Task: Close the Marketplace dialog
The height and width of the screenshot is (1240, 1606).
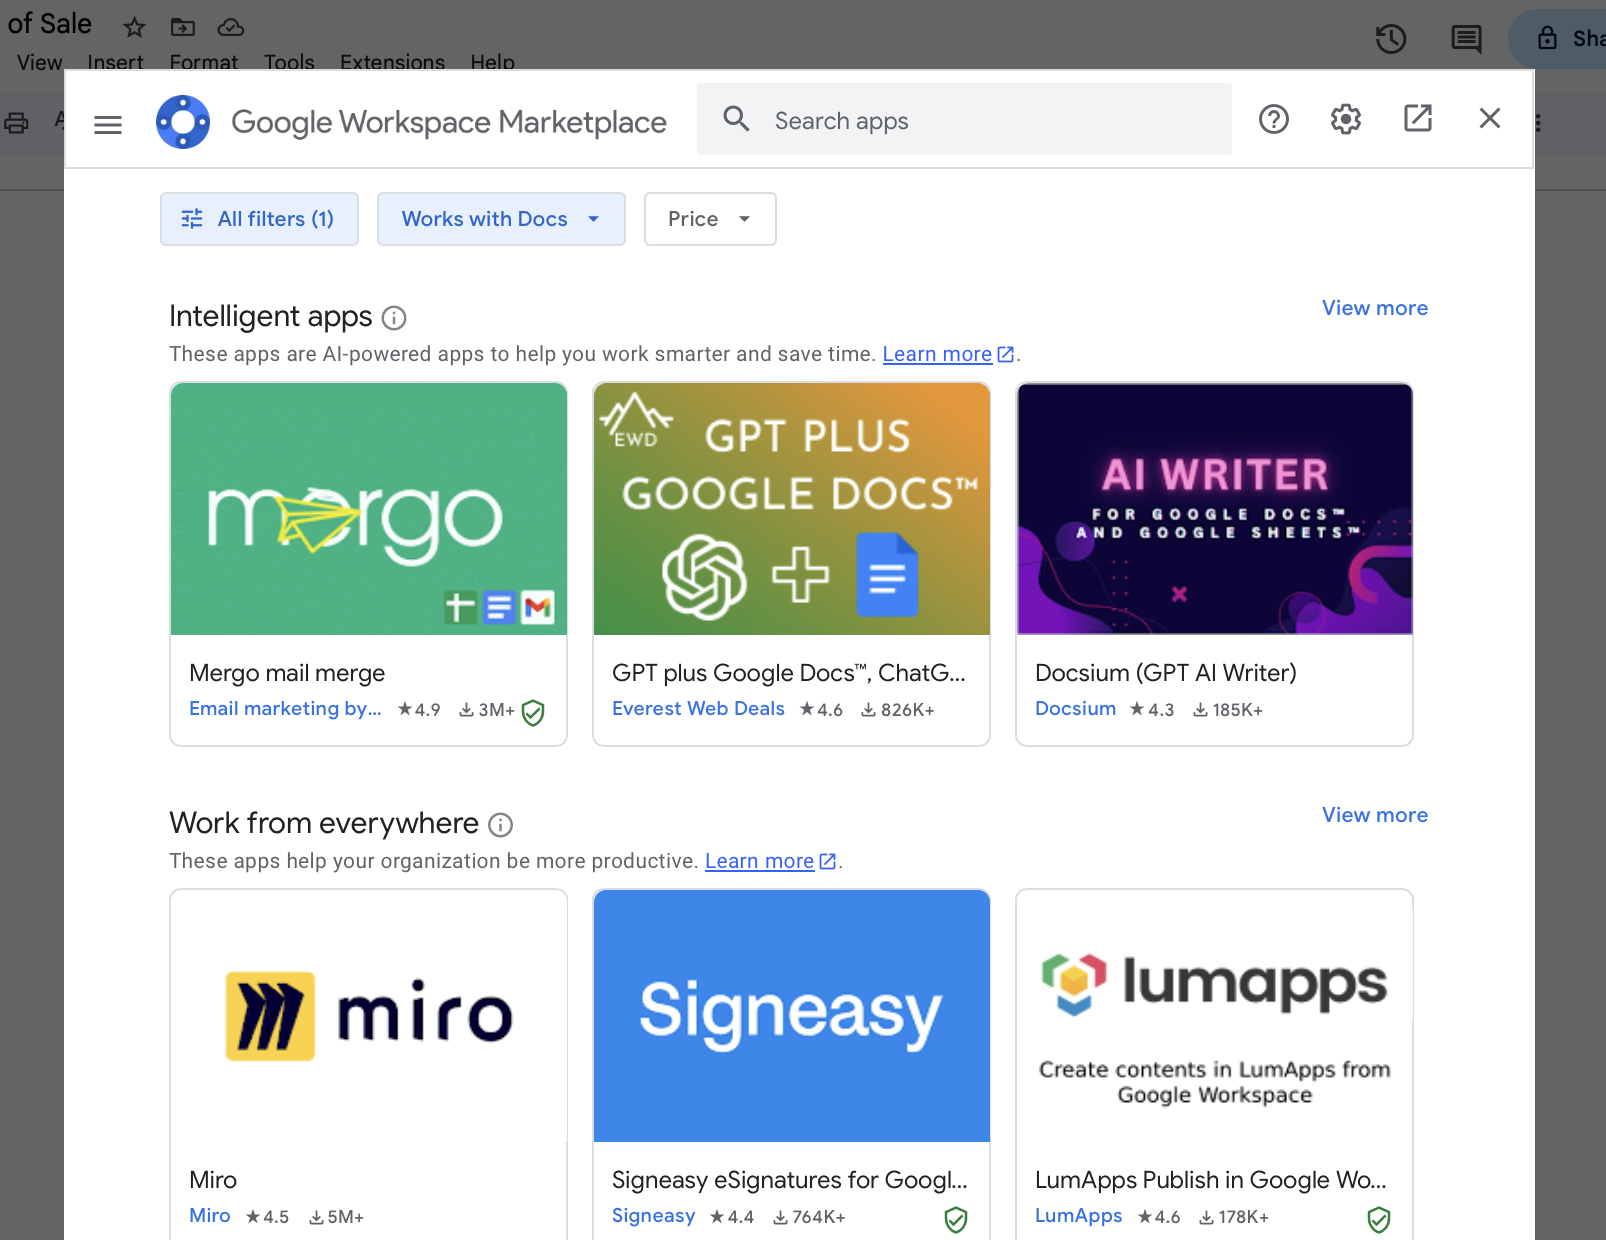Action: (1490, 118)
